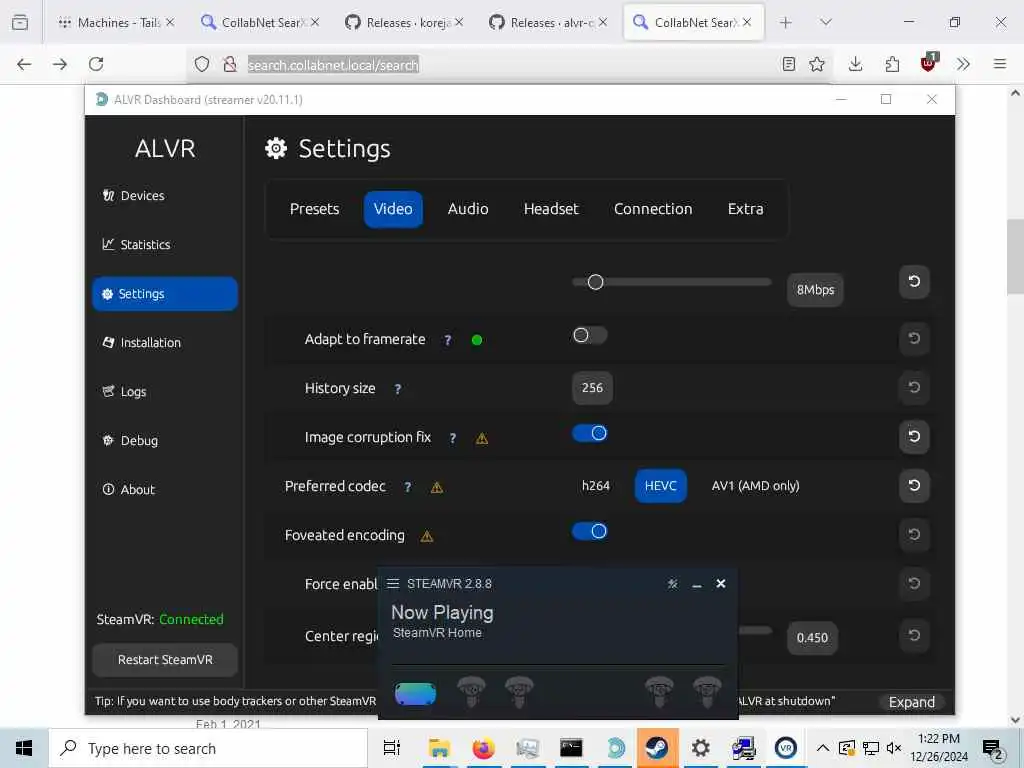Open a new browser tab
Screen dimensions: 1024x768
[786, 23]
